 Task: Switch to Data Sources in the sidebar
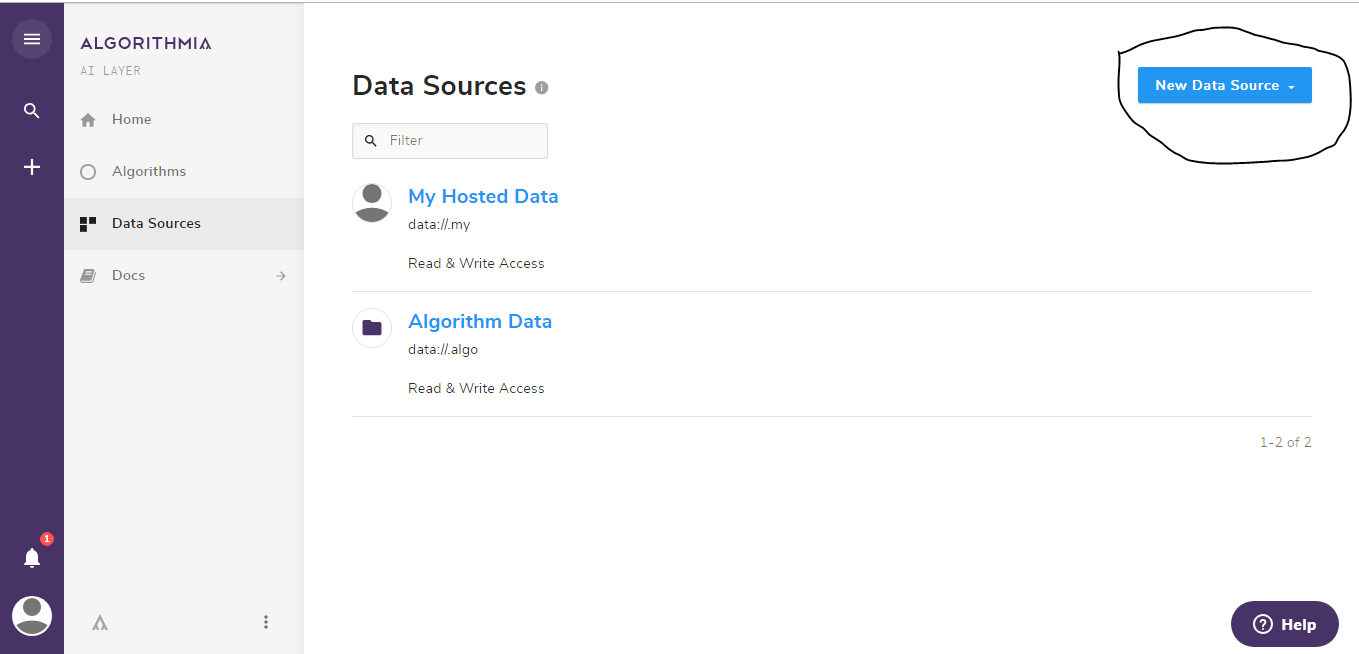(x=156, y=223)
